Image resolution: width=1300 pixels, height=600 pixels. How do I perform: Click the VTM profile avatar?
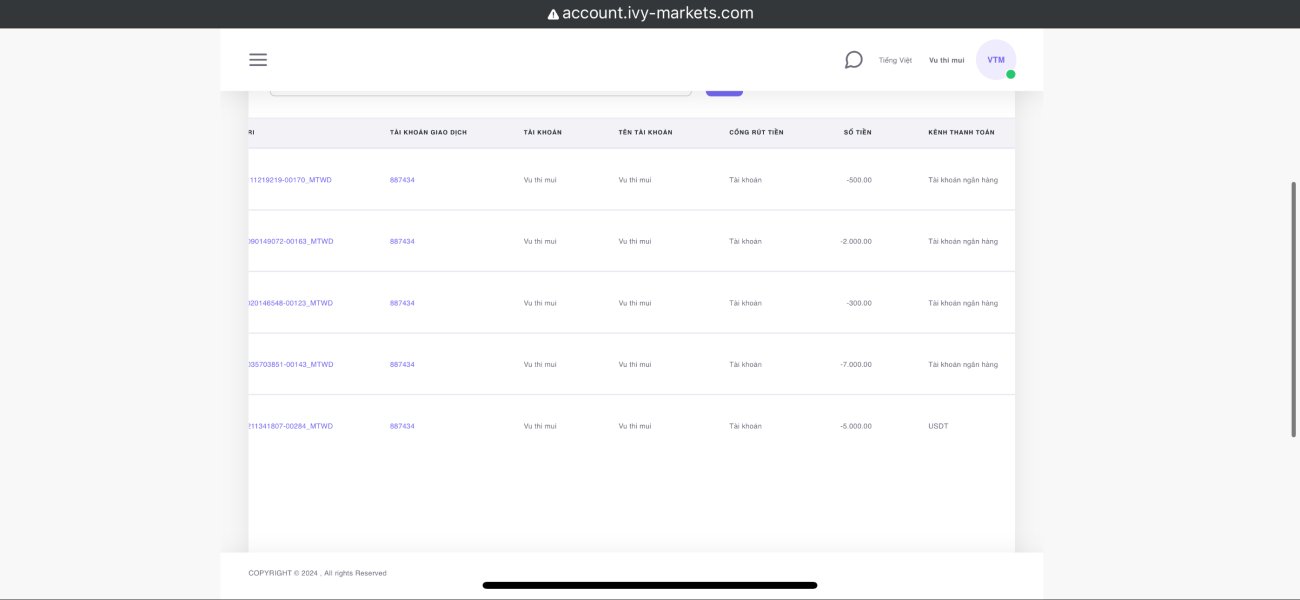[x=996, y=60]
